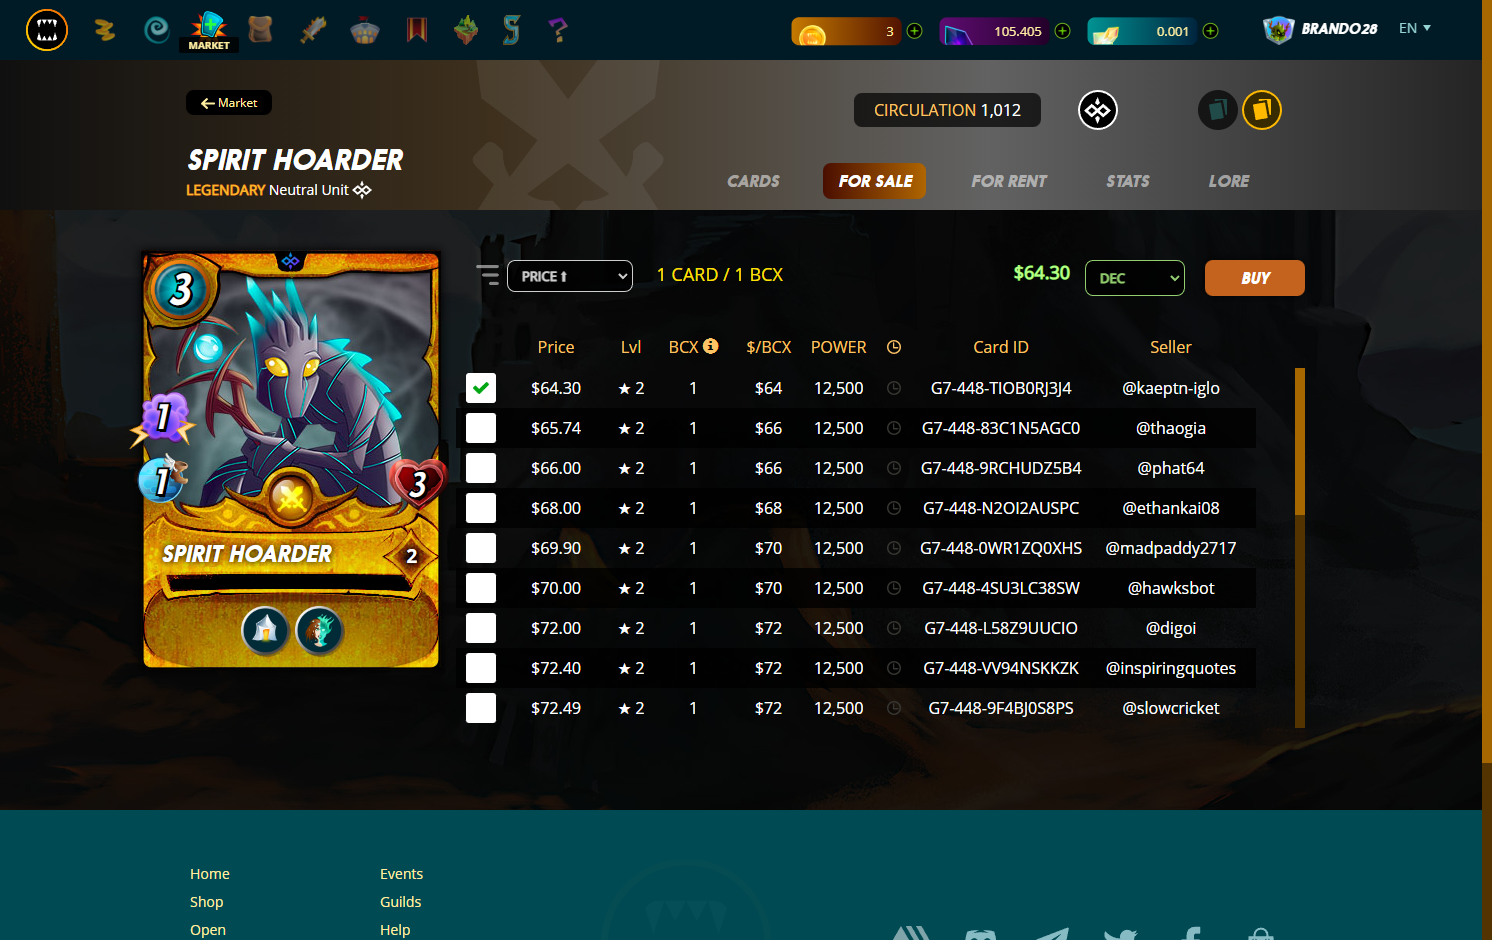
Task: Click the gold coins icon in the top nav
Action: [104, 30]
